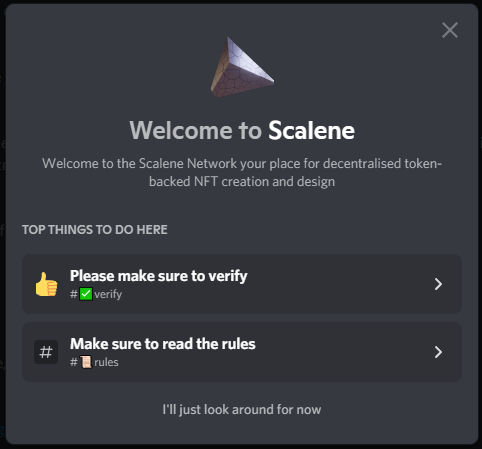Click the hash icon on the rules card
The height and width of the screenshot is (449, 482).
(46, 352)
